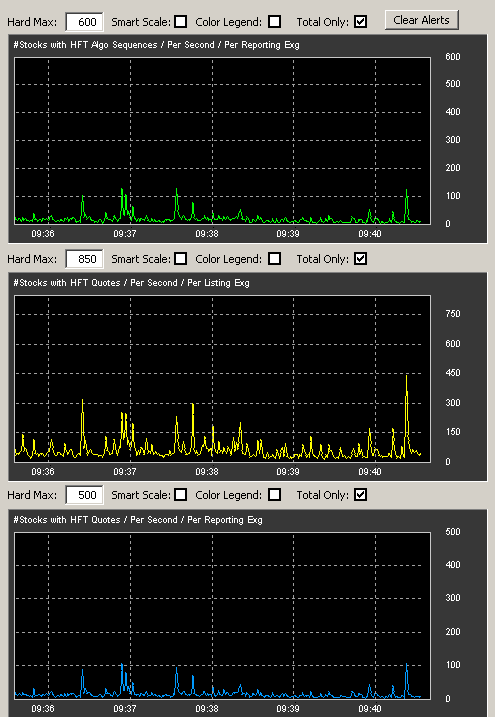Image resolution: width=495 pixels, height=717 pixels.
Task: Click the HFT Algo Sequences chart title
Action: click(156, 45)
